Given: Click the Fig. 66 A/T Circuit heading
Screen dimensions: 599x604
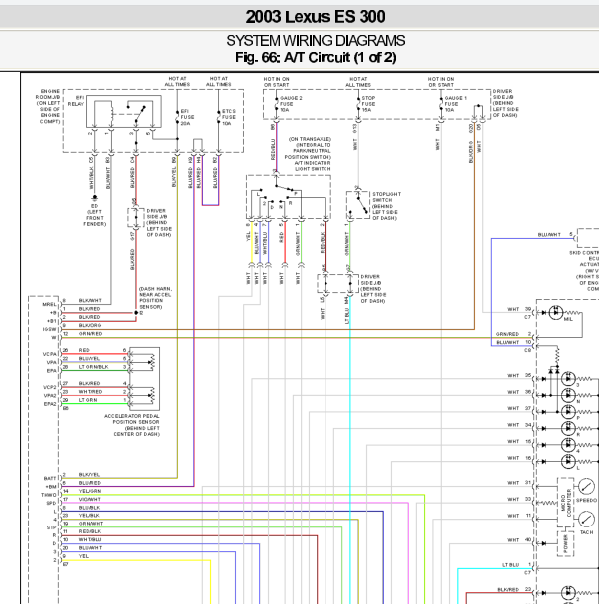Looking at the screenshot, I should tap(315, 57).
